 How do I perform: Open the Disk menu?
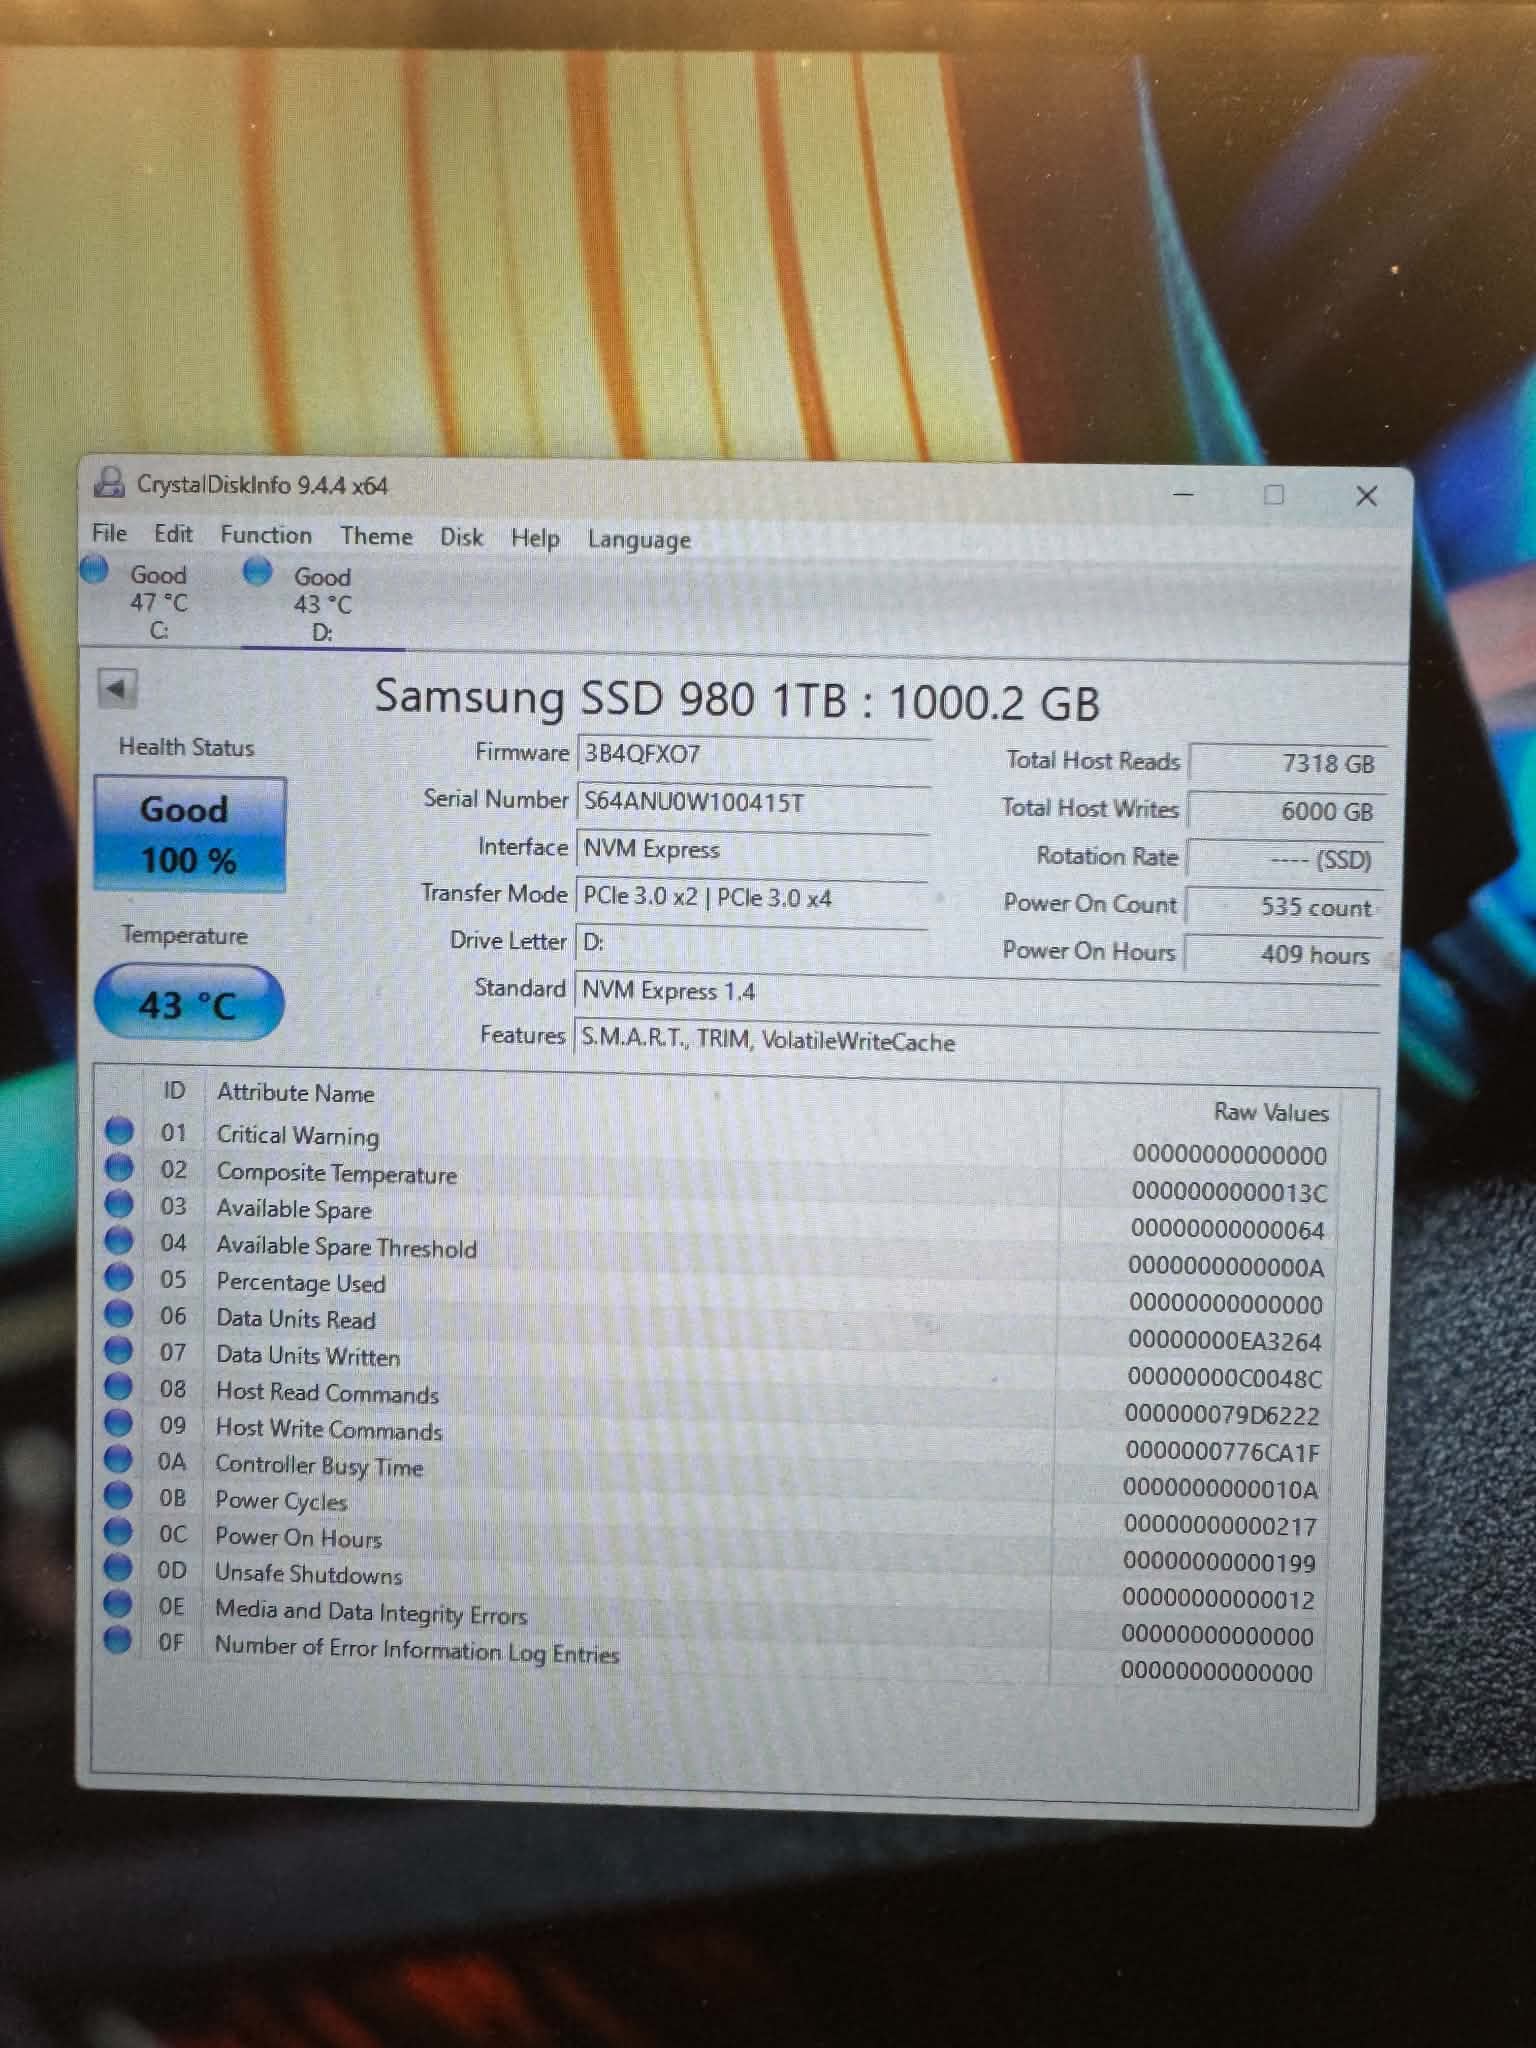[x=461, y=537]
